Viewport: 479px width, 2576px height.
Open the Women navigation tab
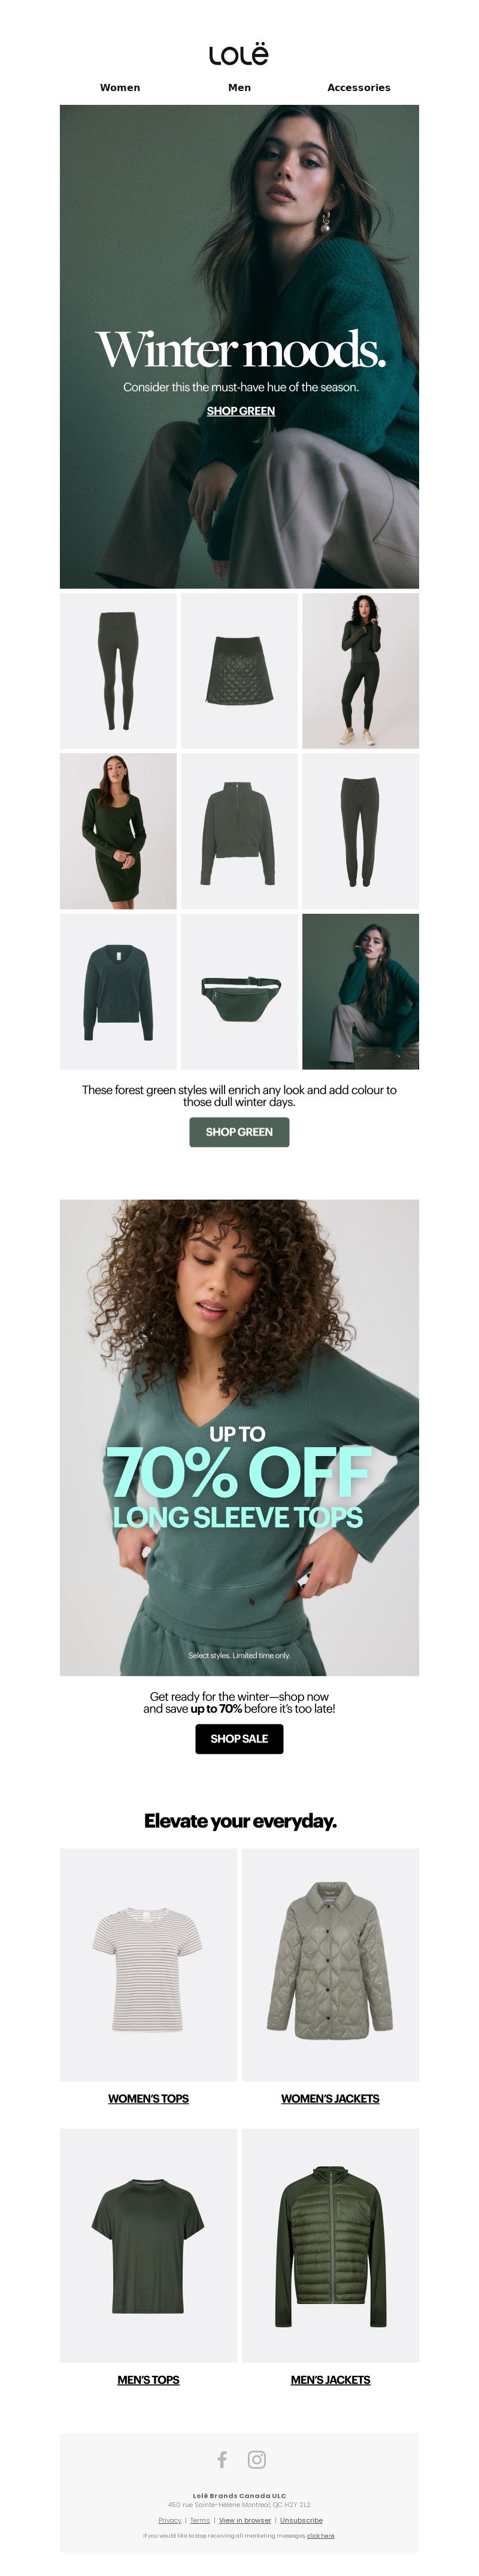120,88
